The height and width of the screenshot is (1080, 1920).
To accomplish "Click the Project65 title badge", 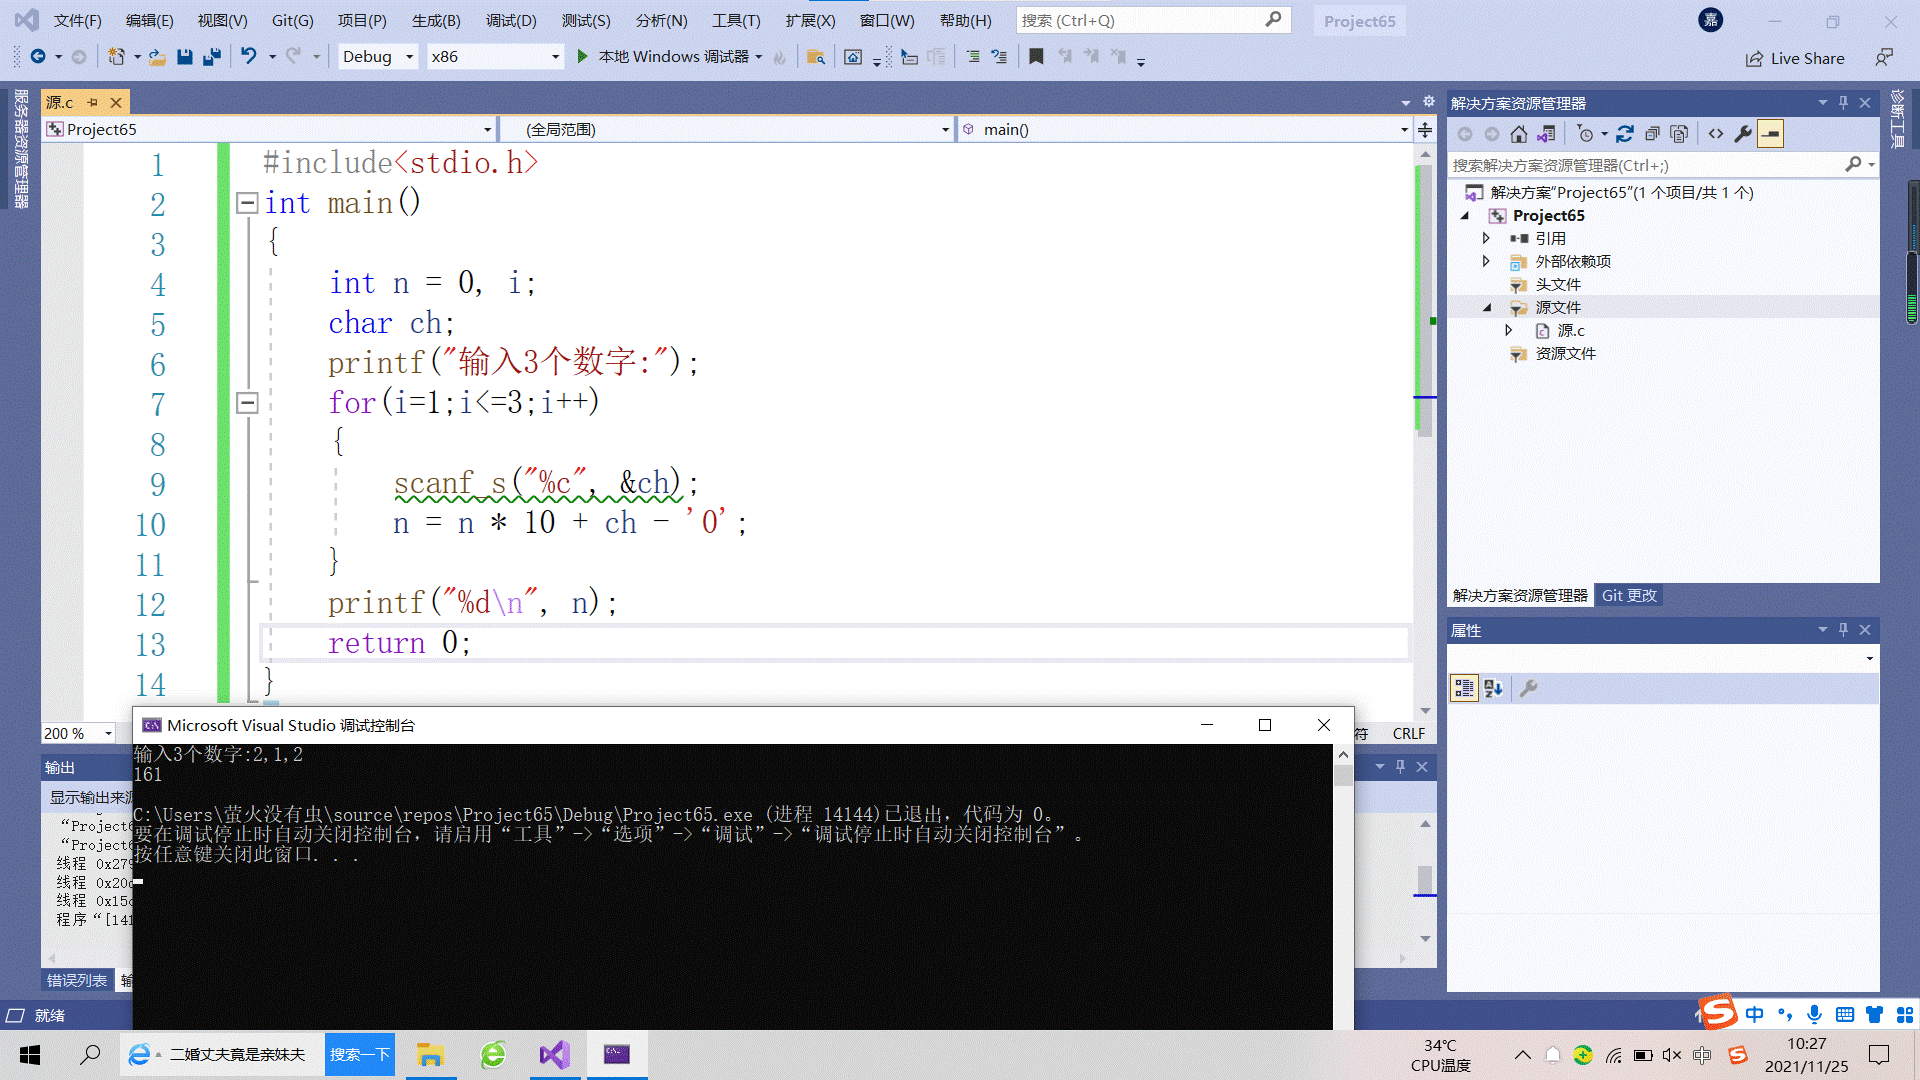I will pyautogui.click(x=1359, y=21).
